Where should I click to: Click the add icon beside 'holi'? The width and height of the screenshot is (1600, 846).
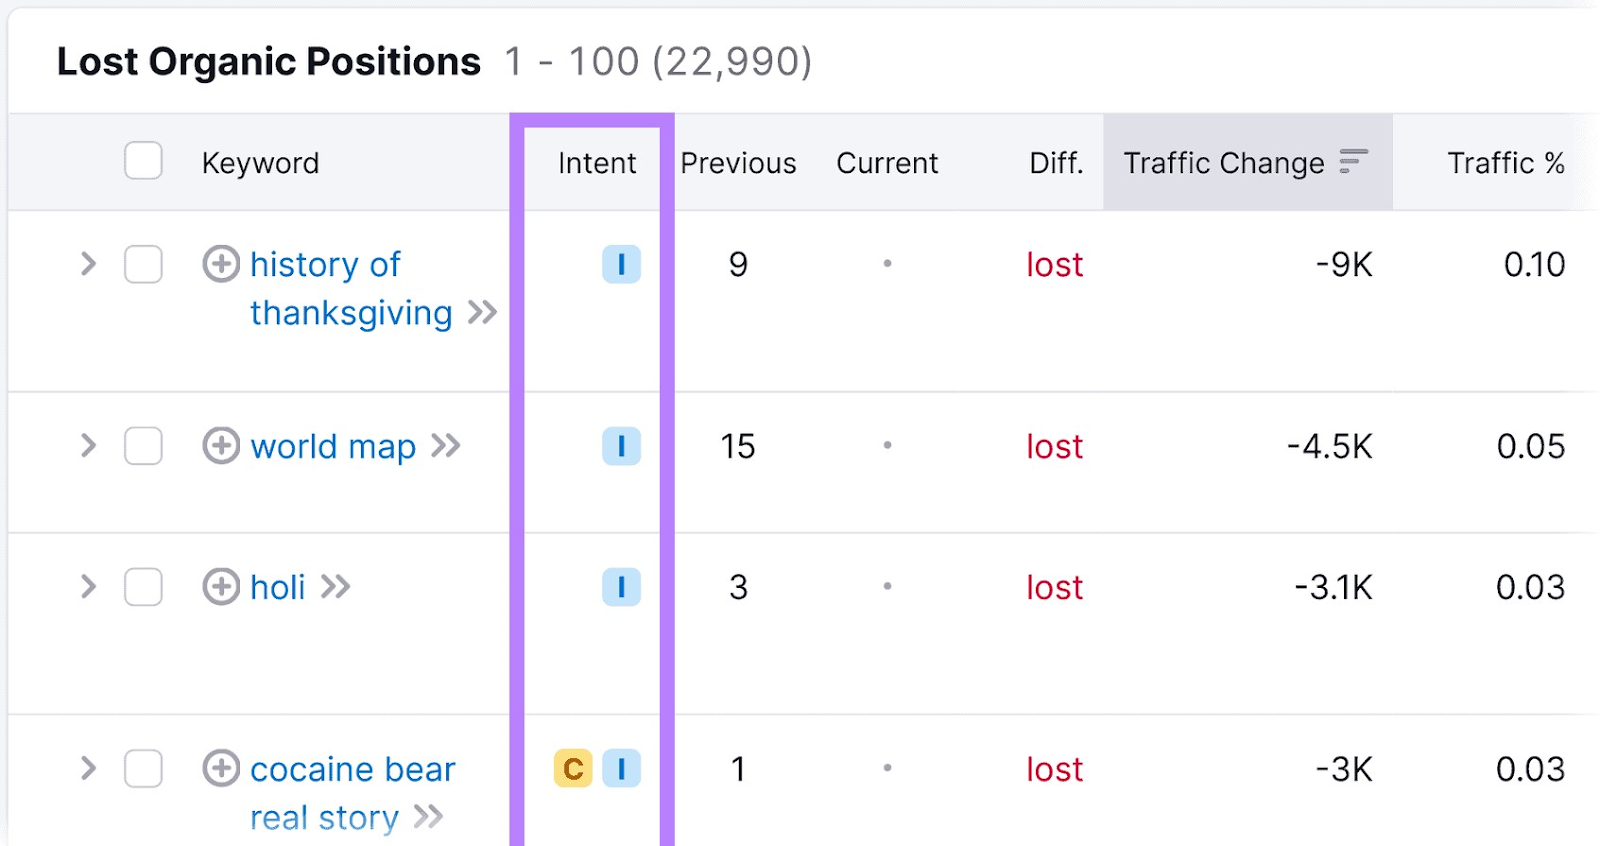(221, 587)
